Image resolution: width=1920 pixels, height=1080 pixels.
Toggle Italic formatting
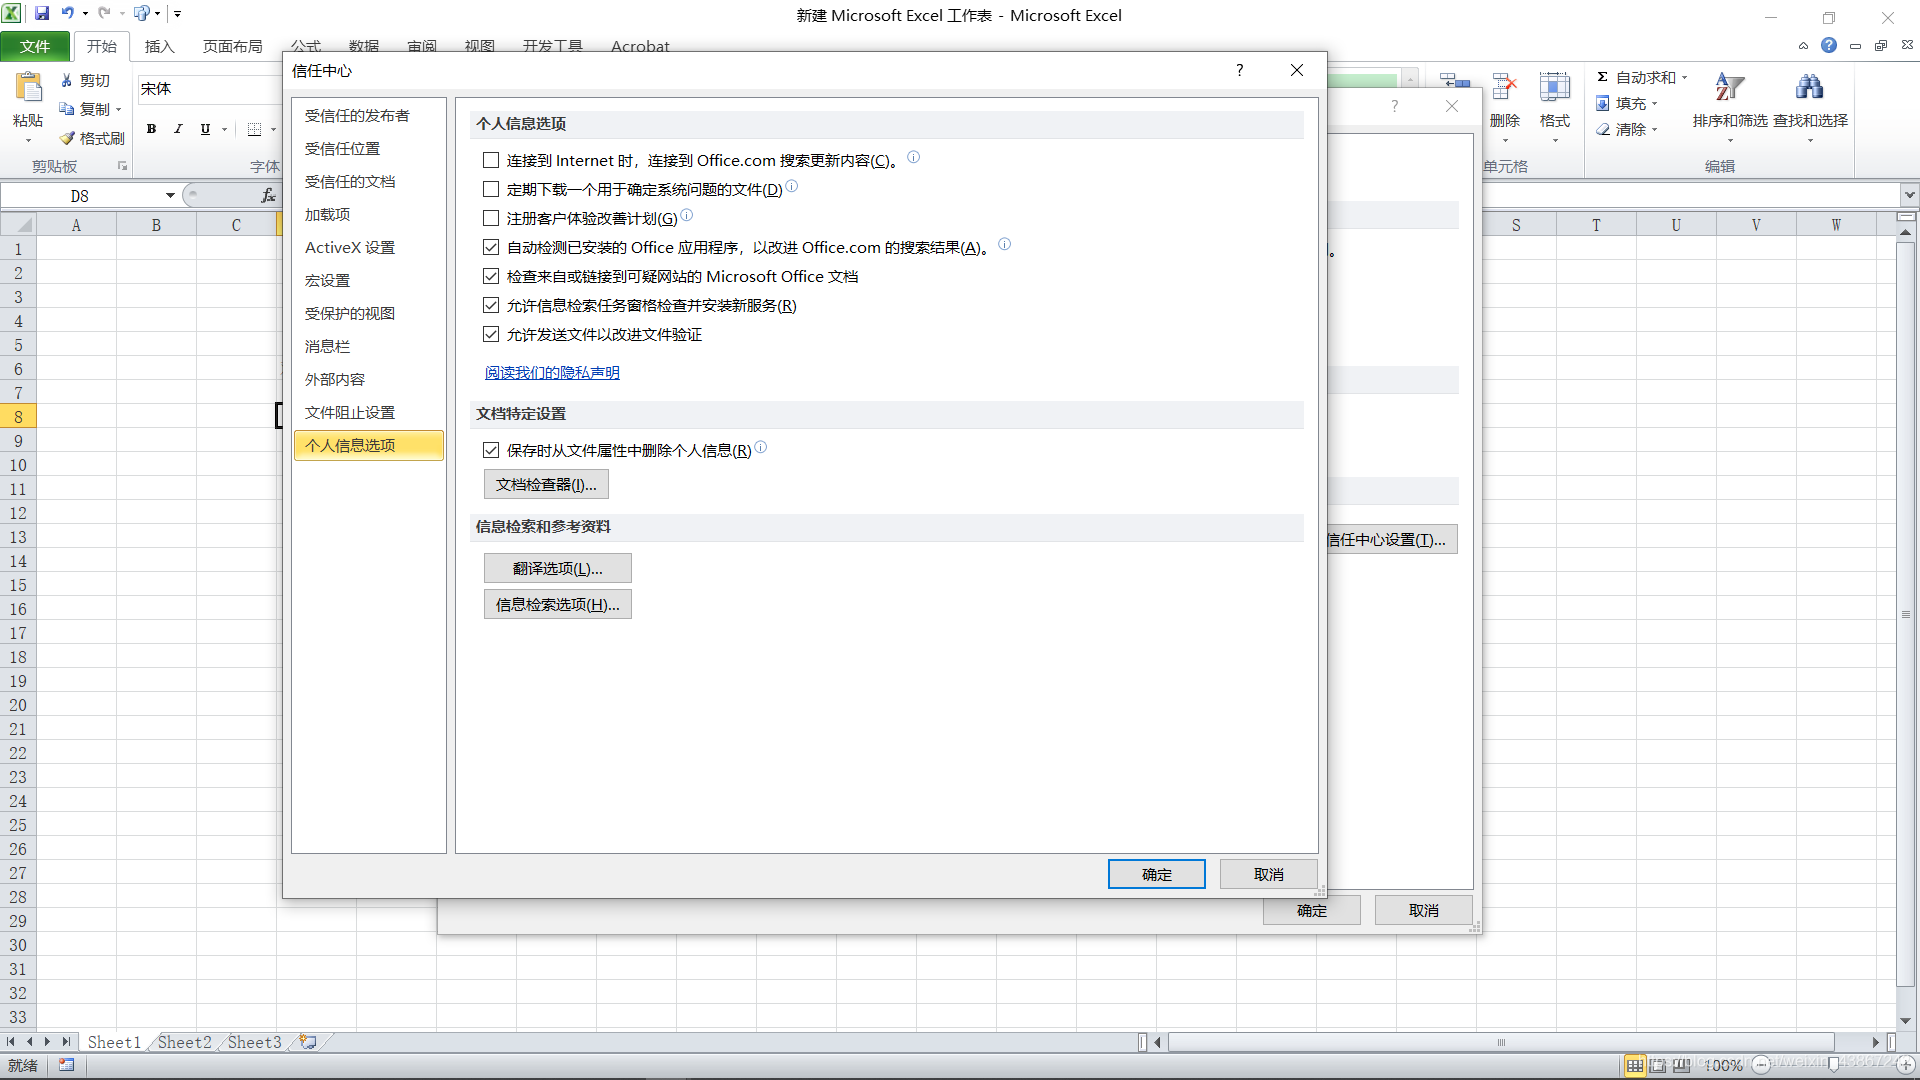tap(178, 129)
